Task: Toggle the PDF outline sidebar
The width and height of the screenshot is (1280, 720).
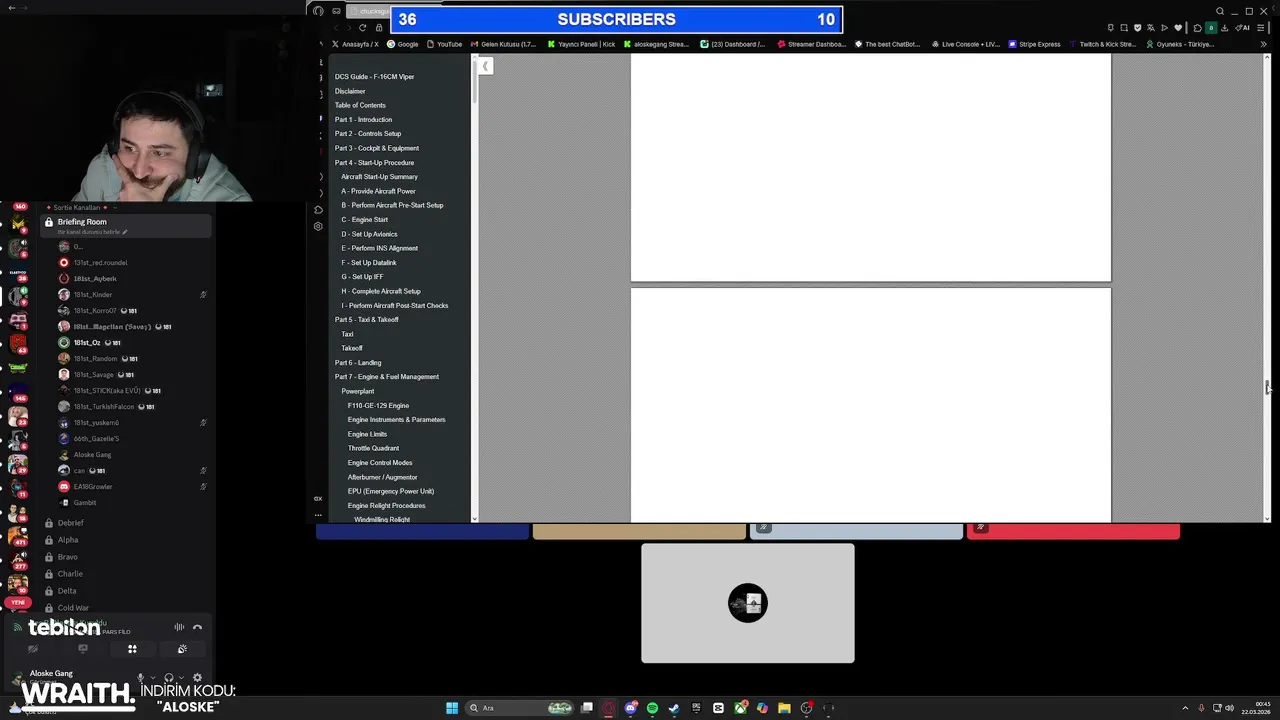Action: click(x=485, y=66)
